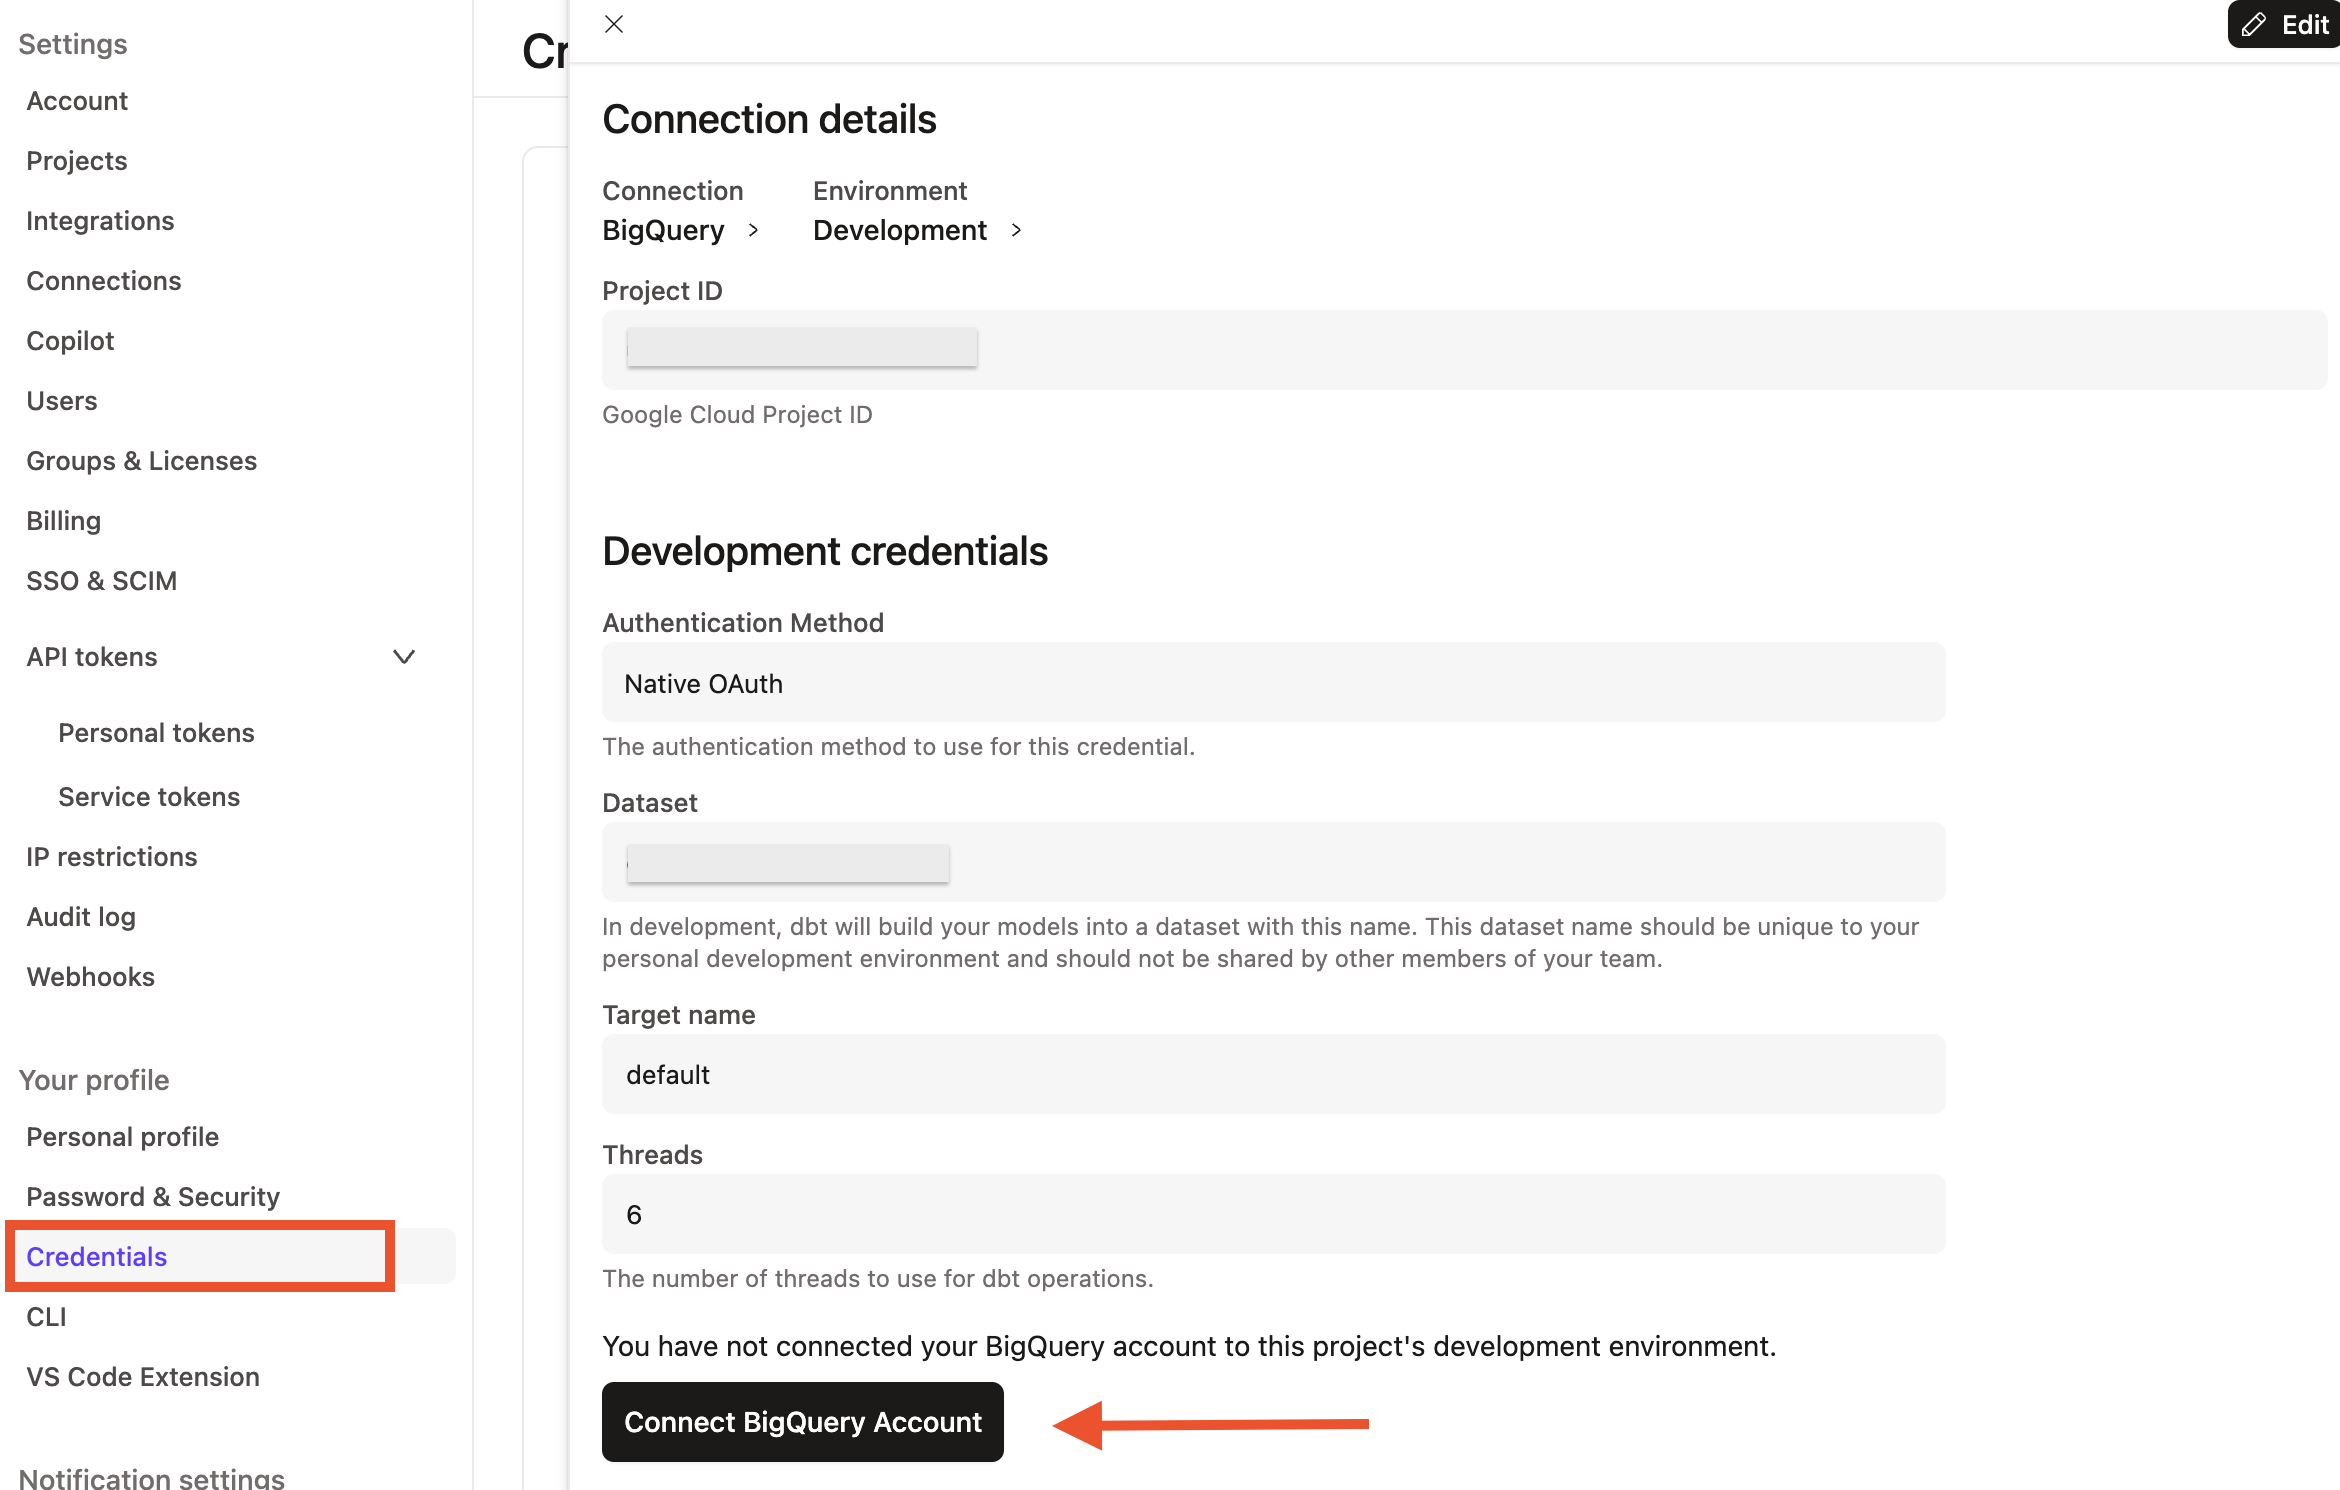Open the Development environment details

point(899,229)
